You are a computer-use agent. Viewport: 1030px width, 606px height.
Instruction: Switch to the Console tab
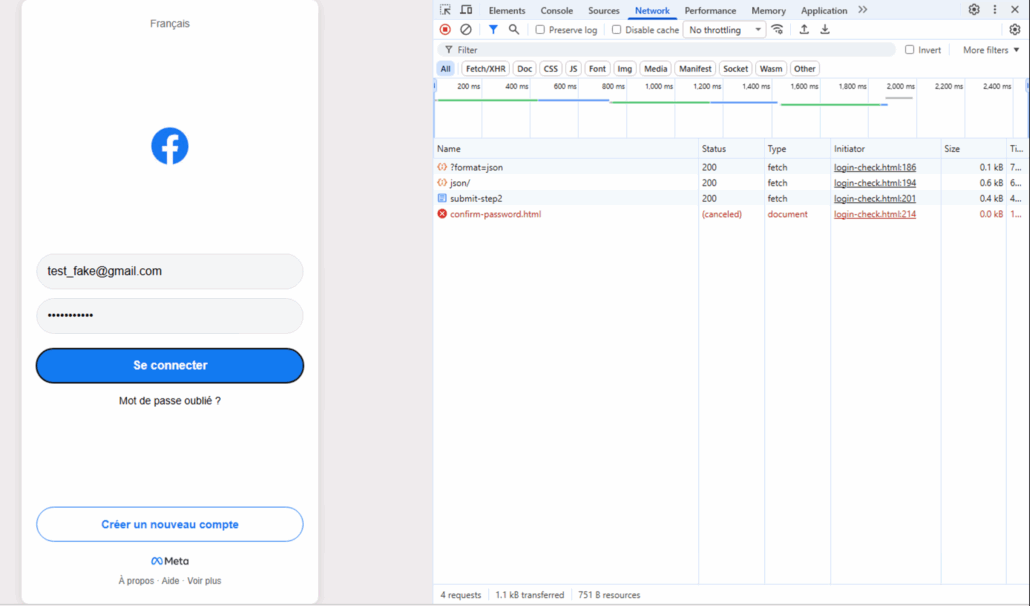pos(557,11)
